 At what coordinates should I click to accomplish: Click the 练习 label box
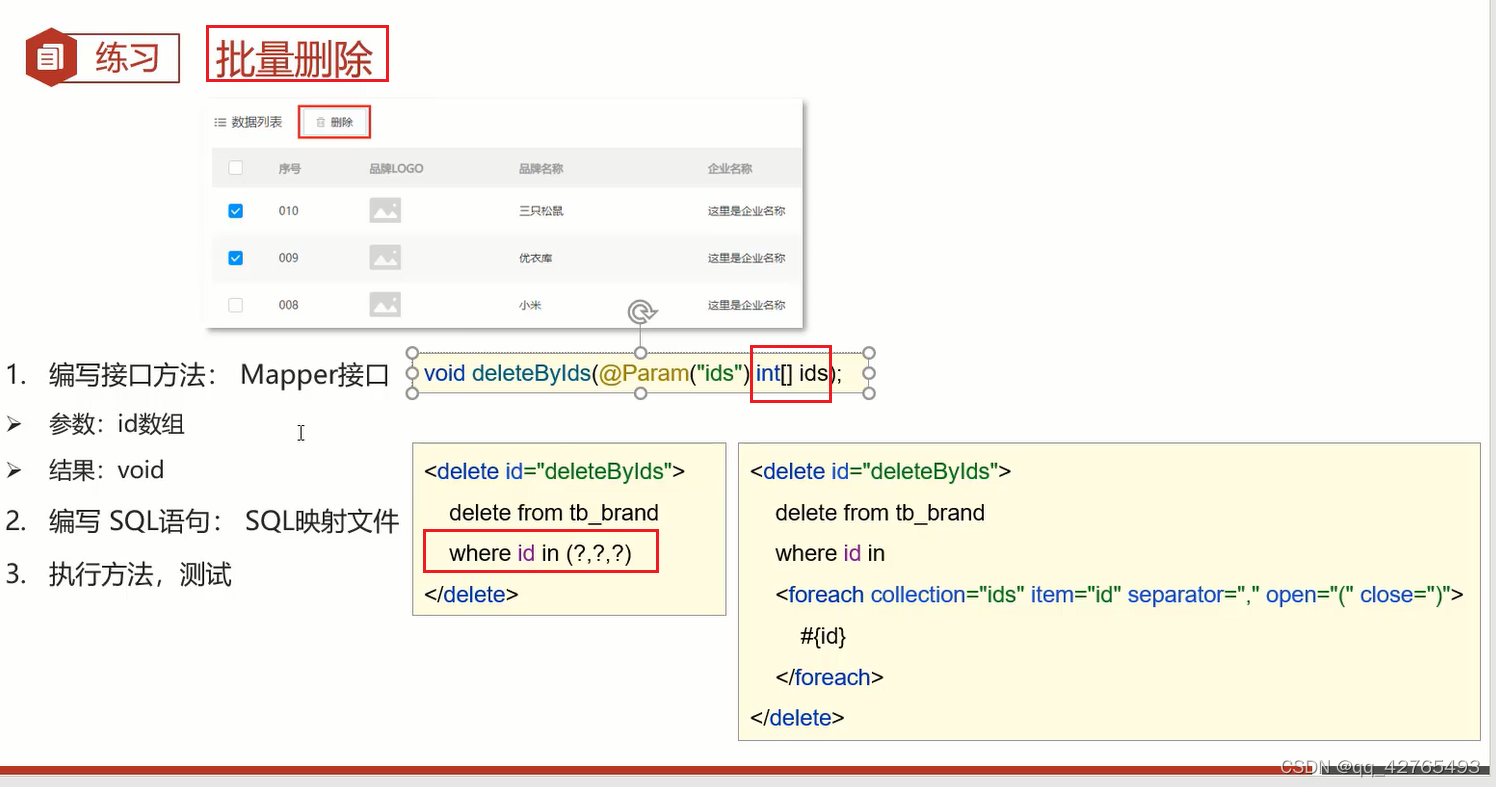click(x=128, y=58)
